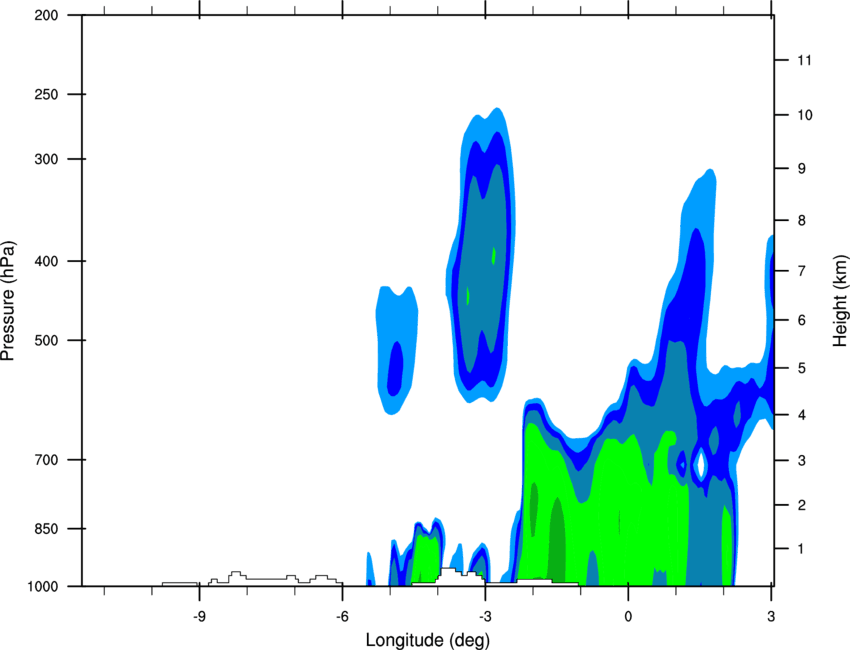Click the 5 km height tick label
This screenshot has width=850, height=650.
tap(801, 369)
